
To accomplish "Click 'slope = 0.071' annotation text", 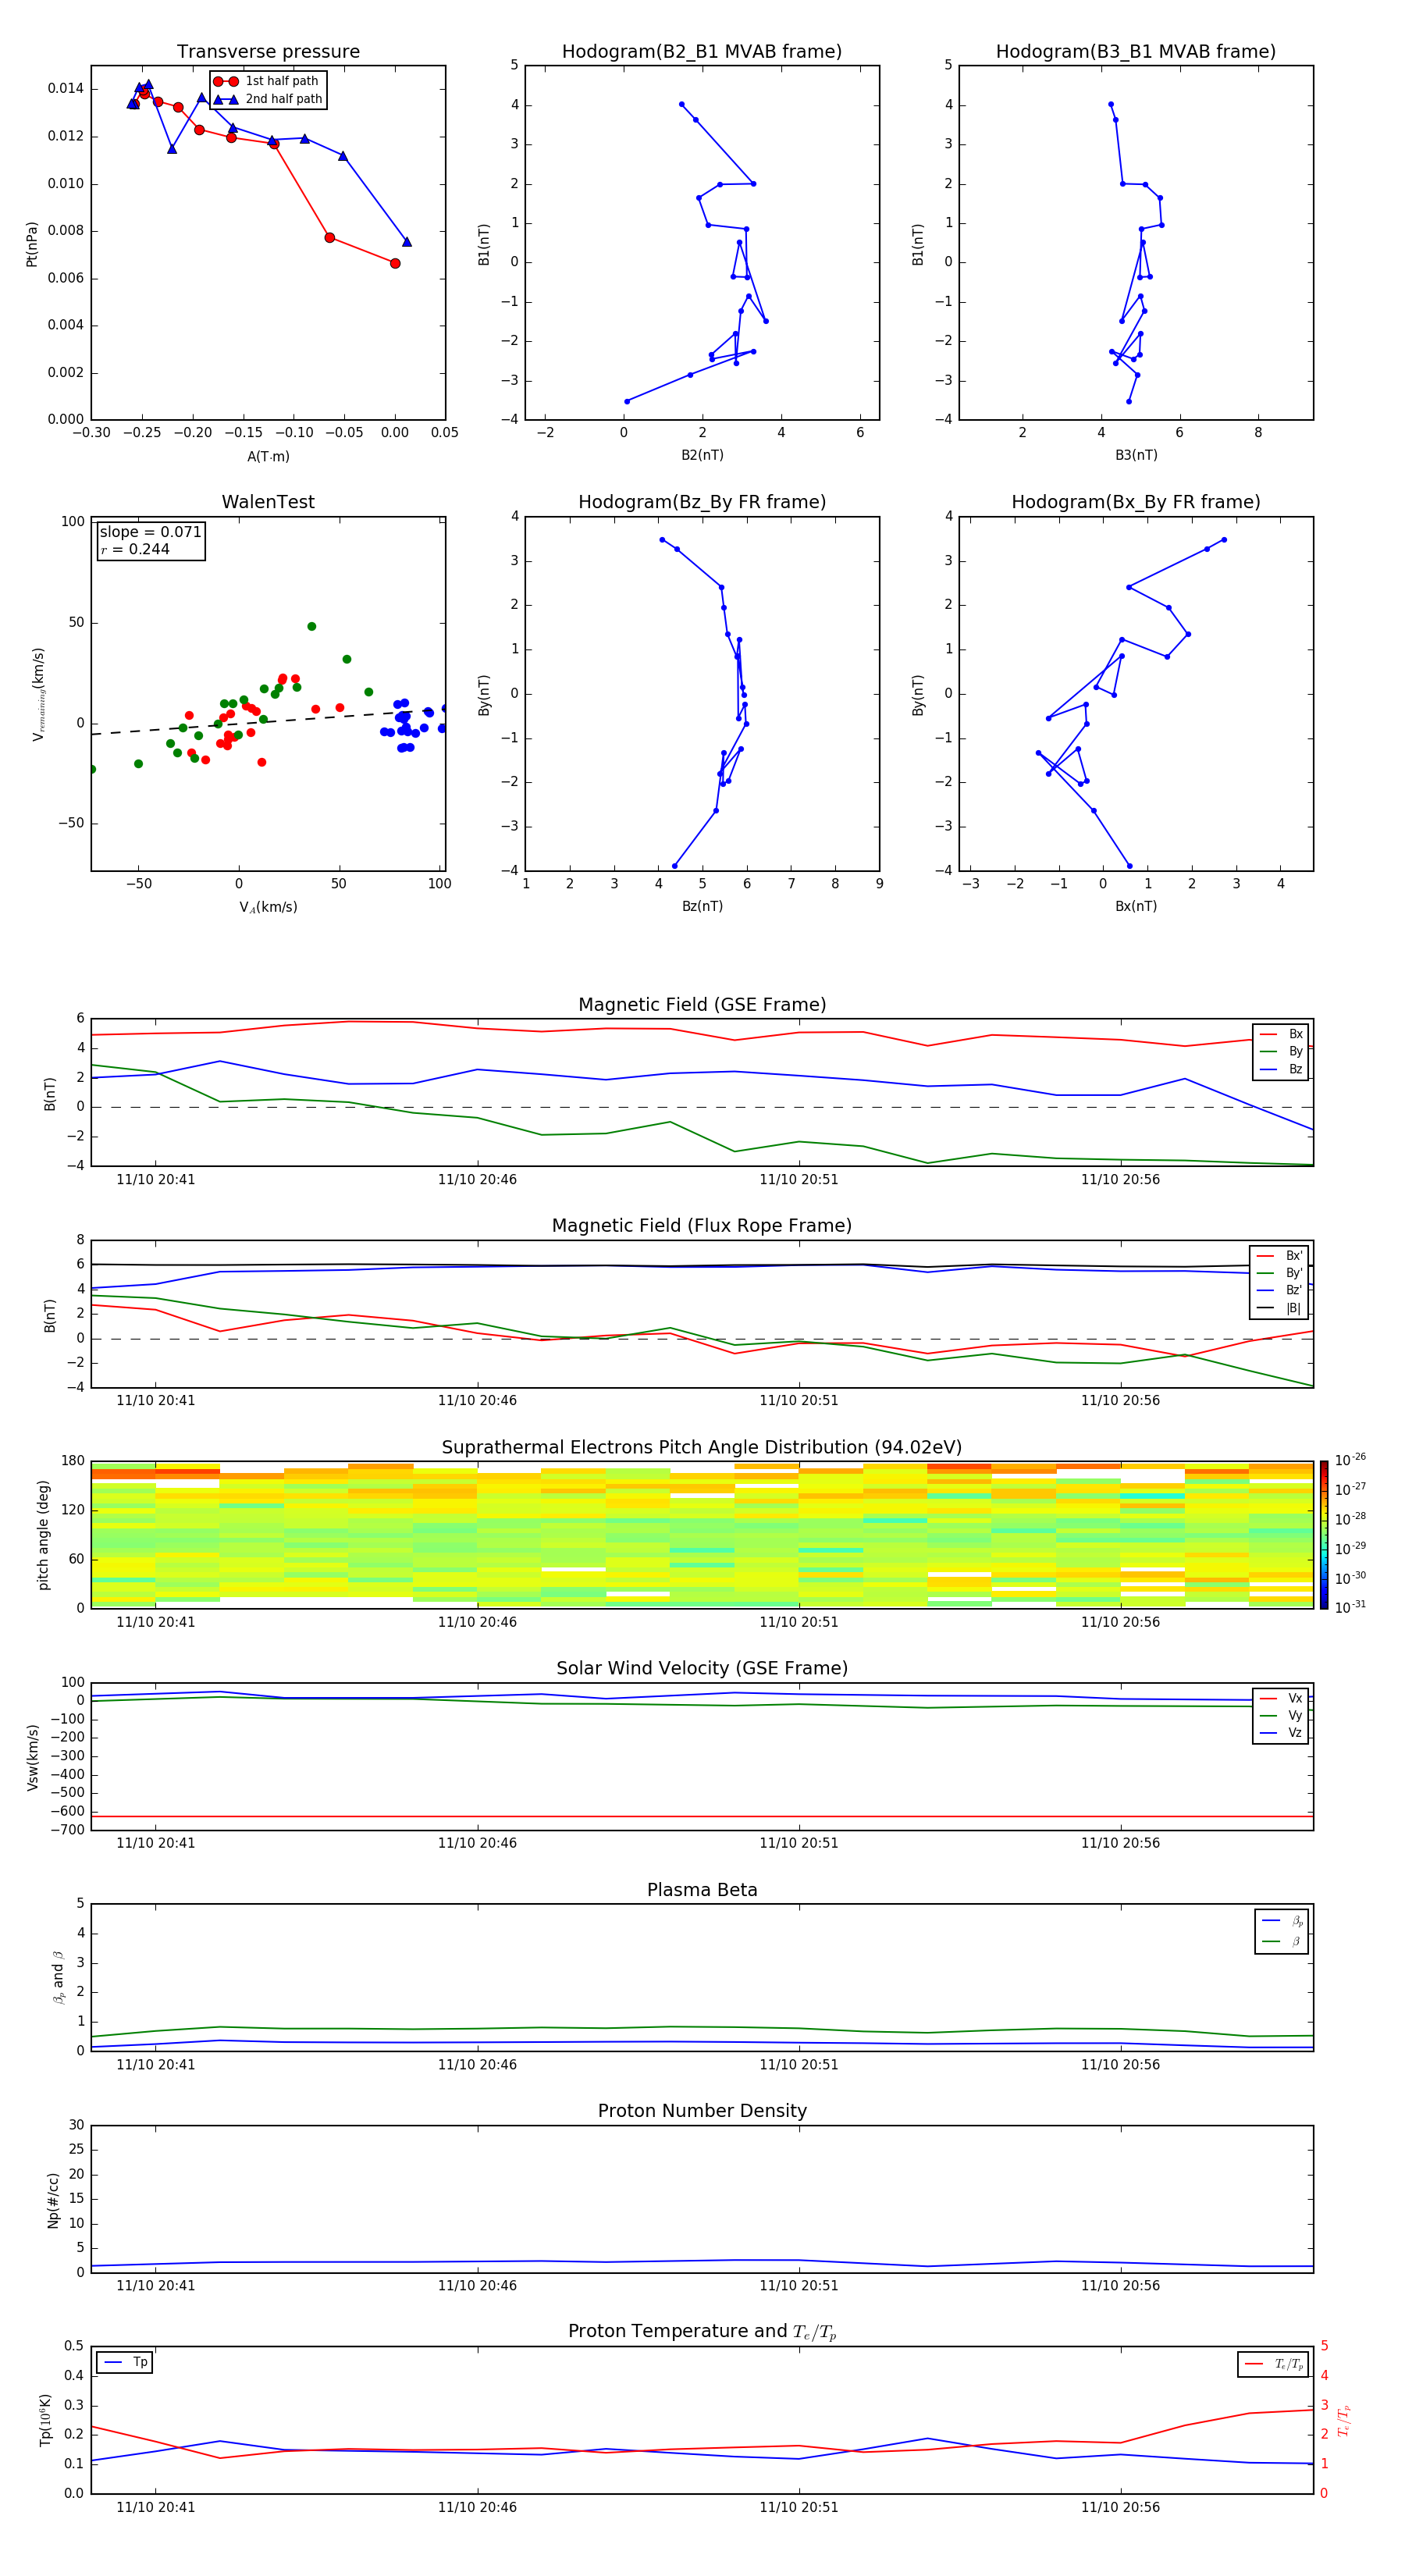I will pyautogui.click(x=150, y=532).
